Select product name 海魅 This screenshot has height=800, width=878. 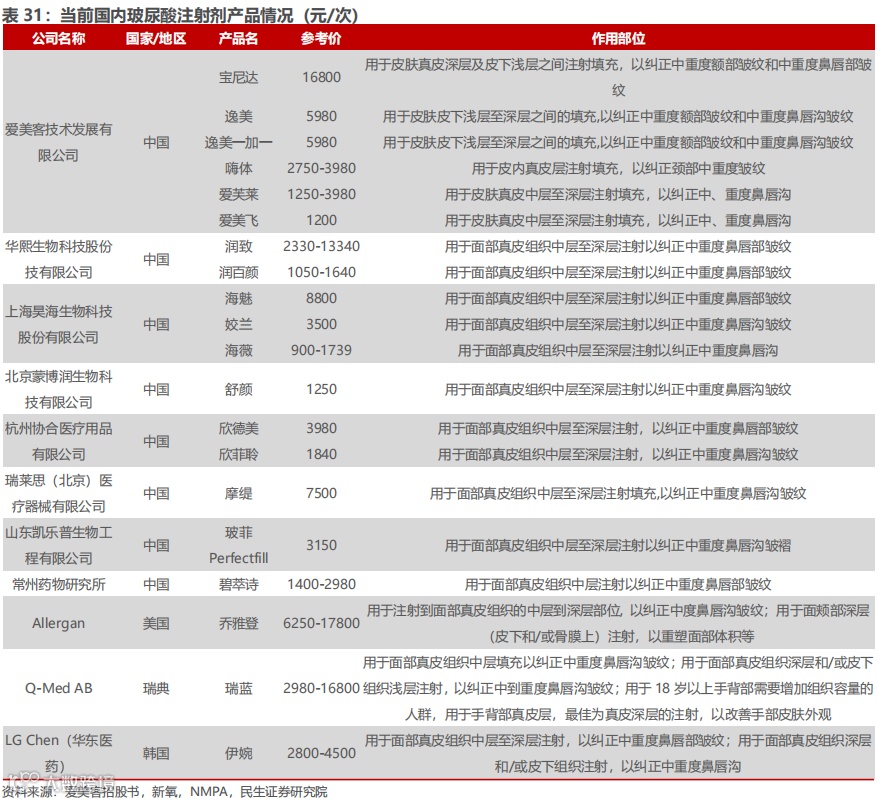pos(239,298)
